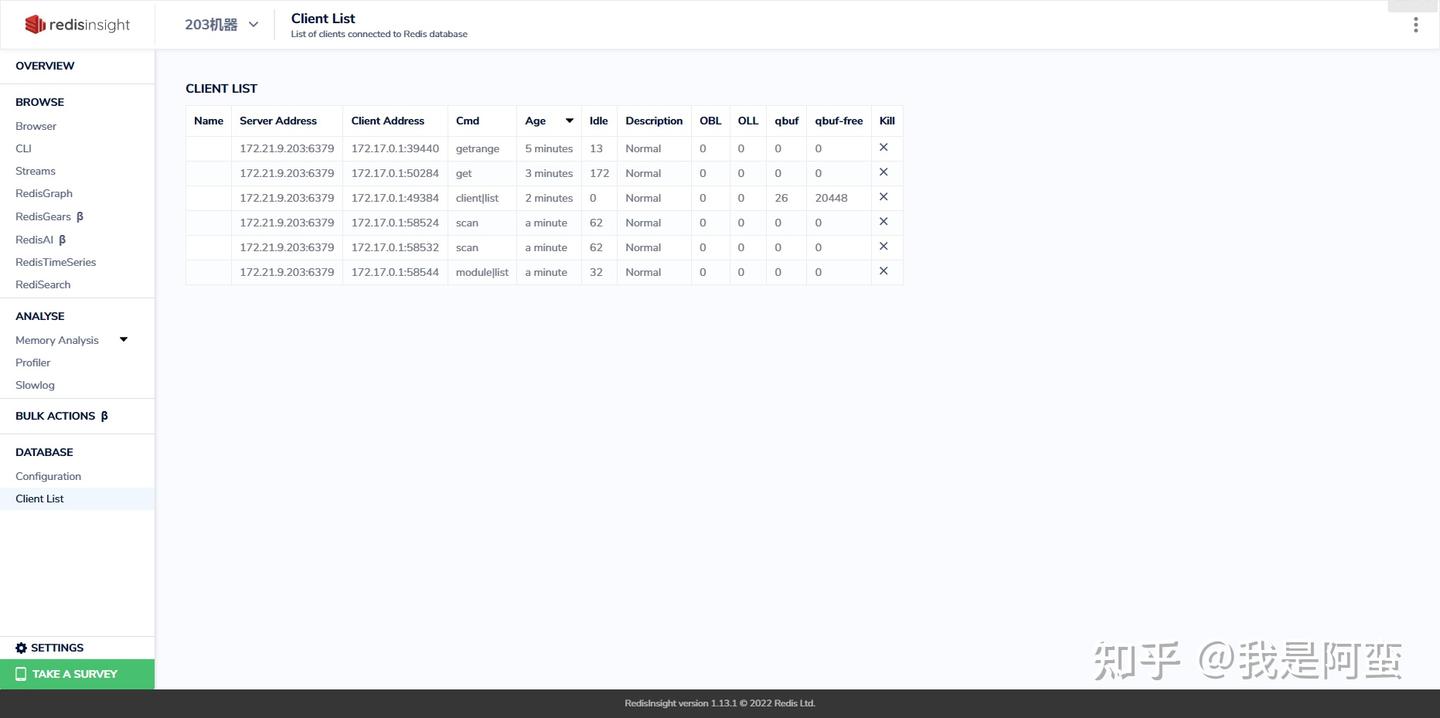Select the Idle column header
This screenshot has width=1440, height=718.
pos(598,120)
